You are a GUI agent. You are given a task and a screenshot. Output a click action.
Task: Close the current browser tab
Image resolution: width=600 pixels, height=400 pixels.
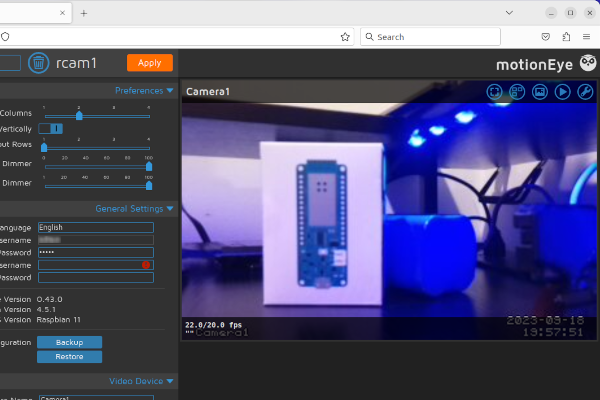click(x=62, y=13)
